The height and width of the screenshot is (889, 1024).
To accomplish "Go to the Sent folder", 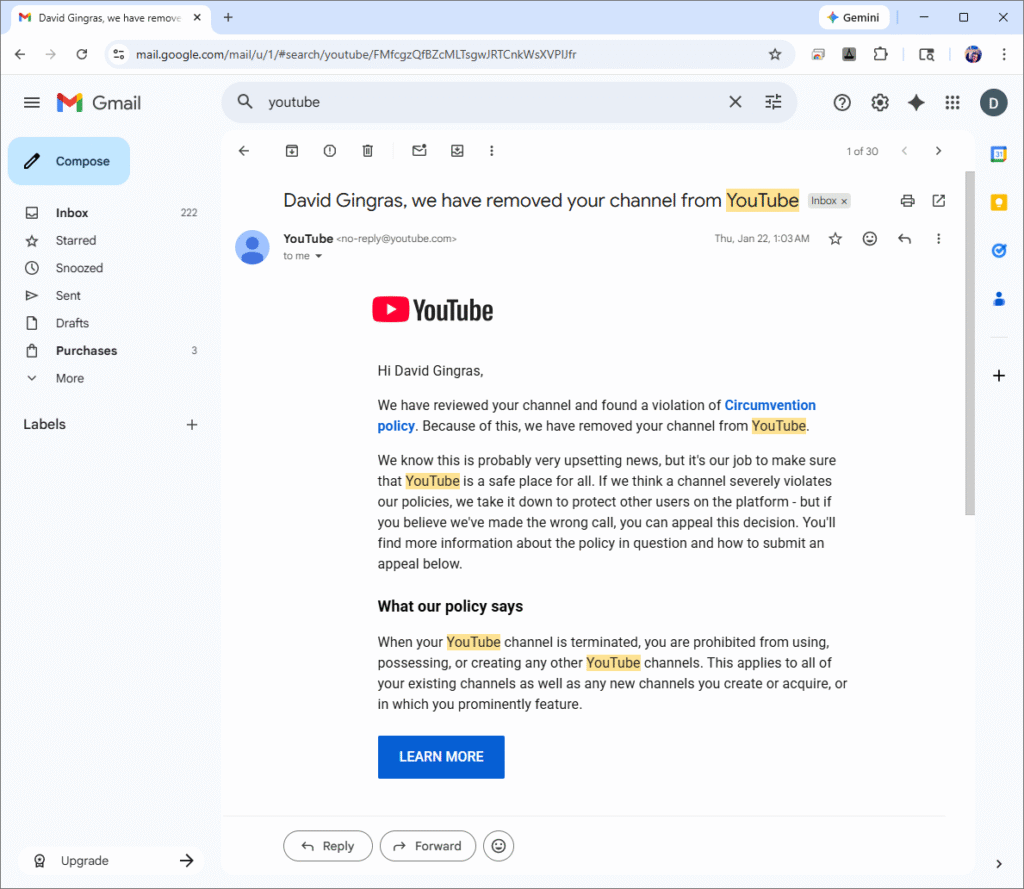I will pyautogui.click(x=68, y=296).
